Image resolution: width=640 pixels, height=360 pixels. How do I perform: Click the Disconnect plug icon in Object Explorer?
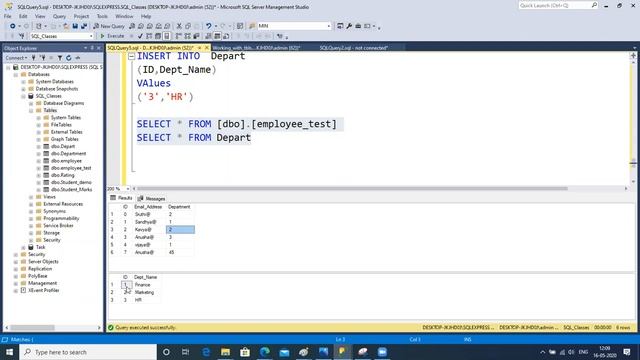42,58
